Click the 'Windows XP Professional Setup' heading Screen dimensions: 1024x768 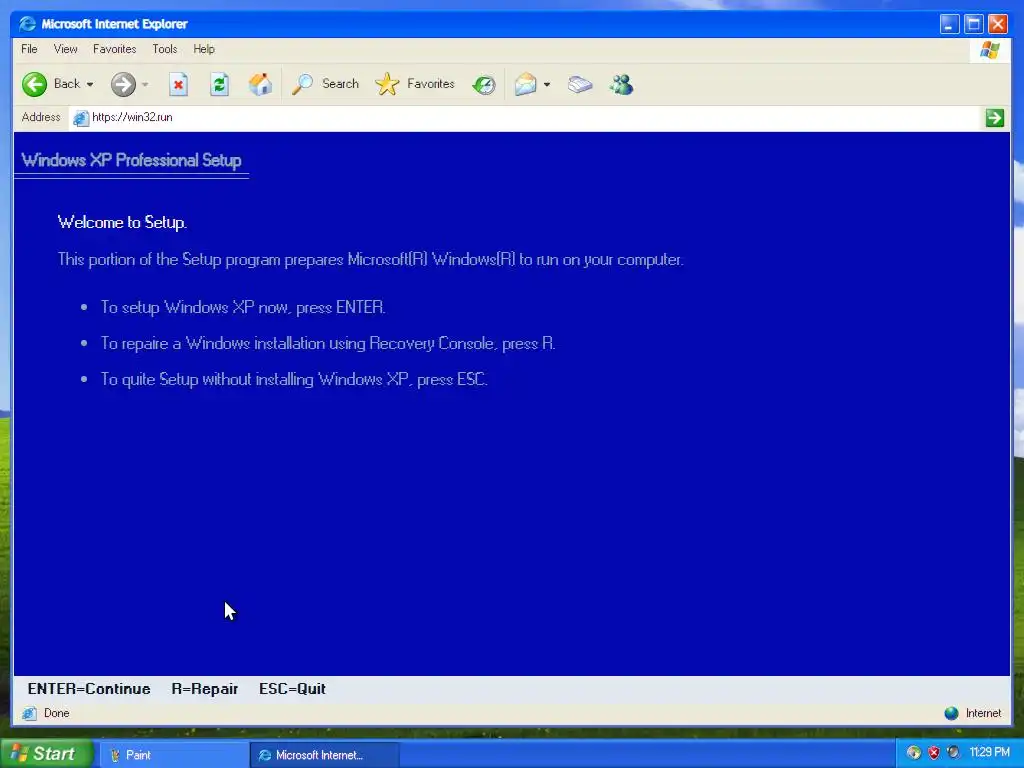pos(131,161)
